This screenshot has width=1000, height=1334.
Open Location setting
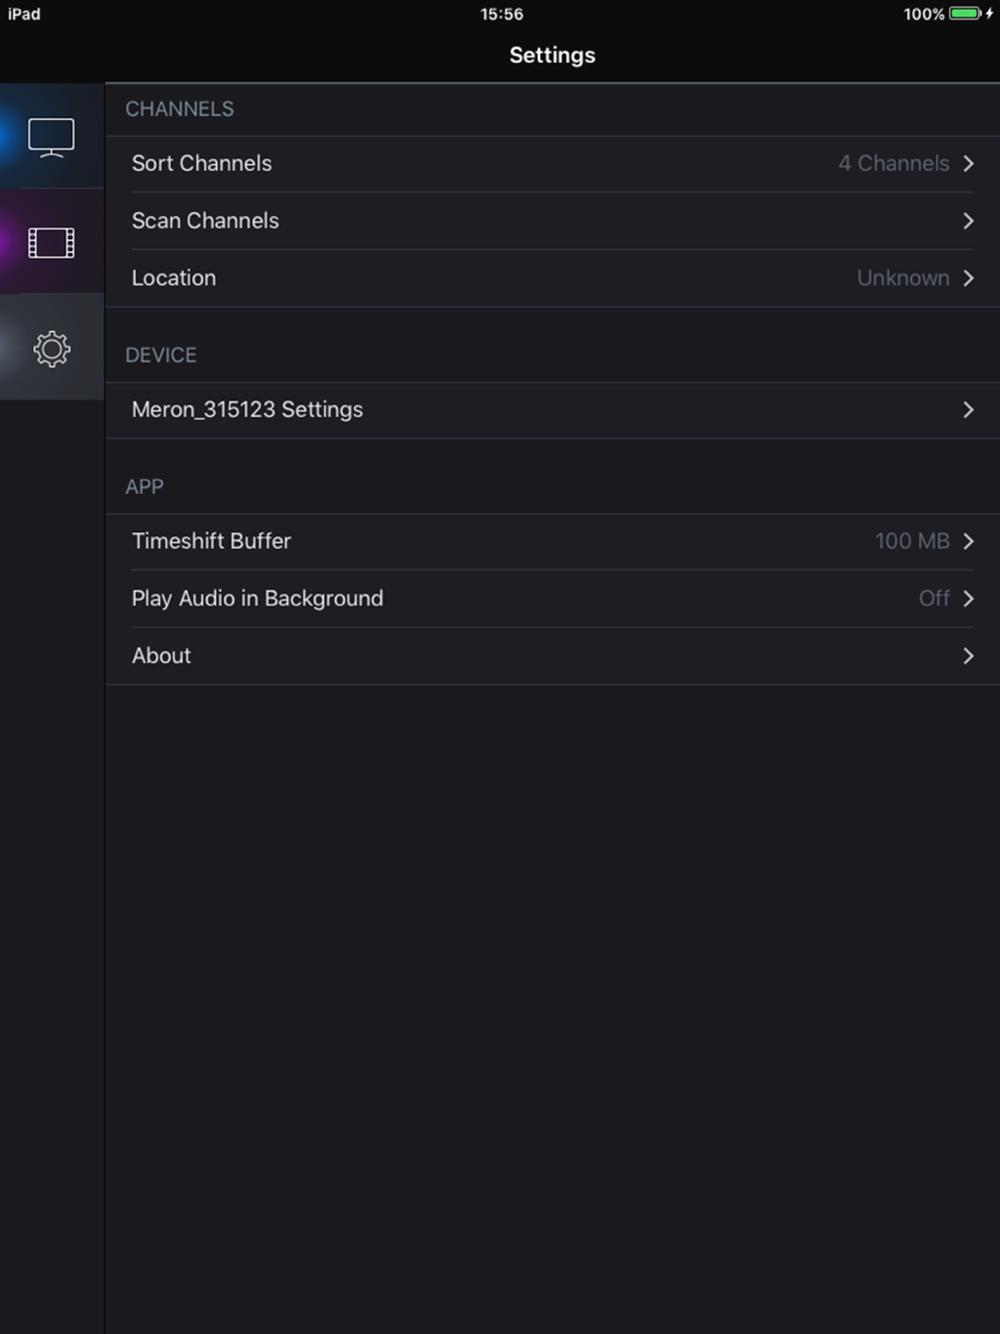174,278
